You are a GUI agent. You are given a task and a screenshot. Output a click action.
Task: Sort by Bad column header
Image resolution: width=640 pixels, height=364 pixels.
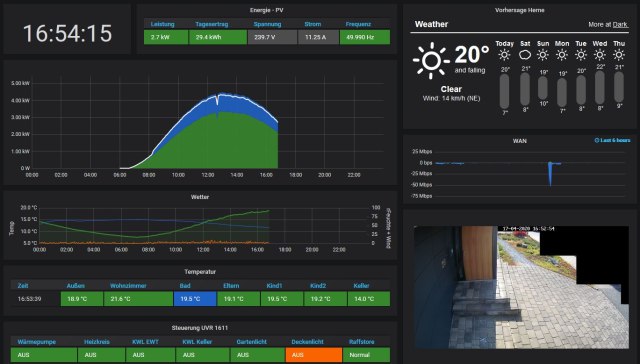[x=185, y=286]
